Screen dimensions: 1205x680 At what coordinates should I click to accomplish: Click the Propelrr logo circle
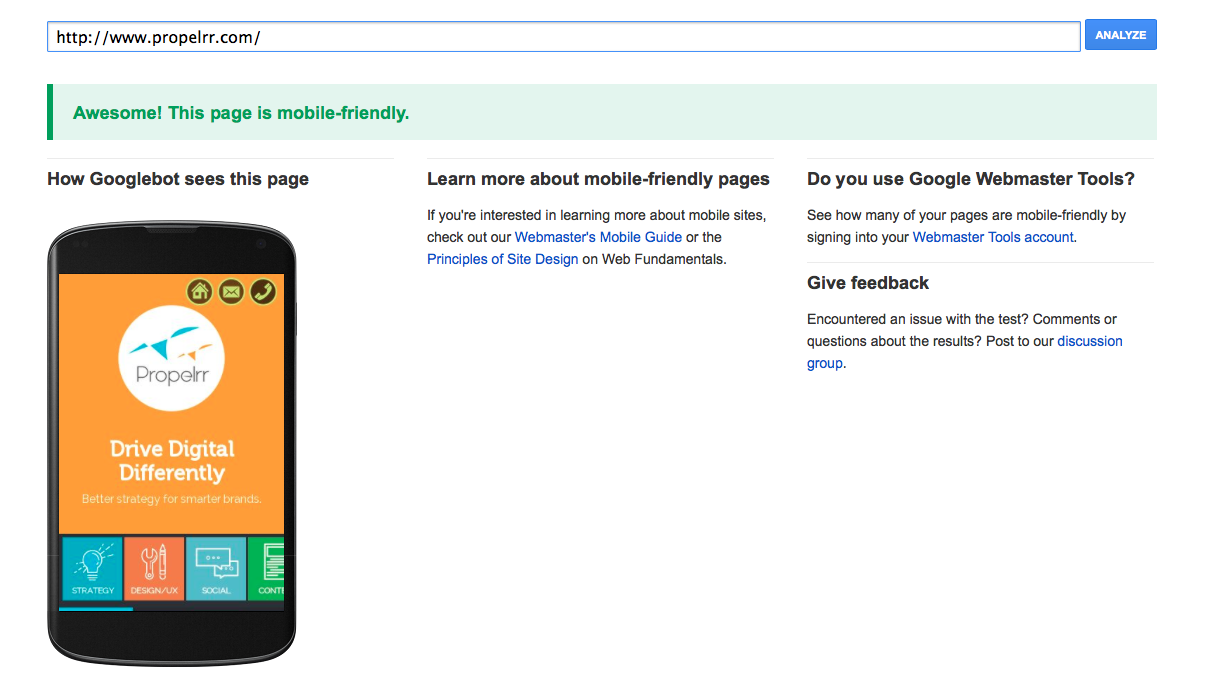[171, 358]
